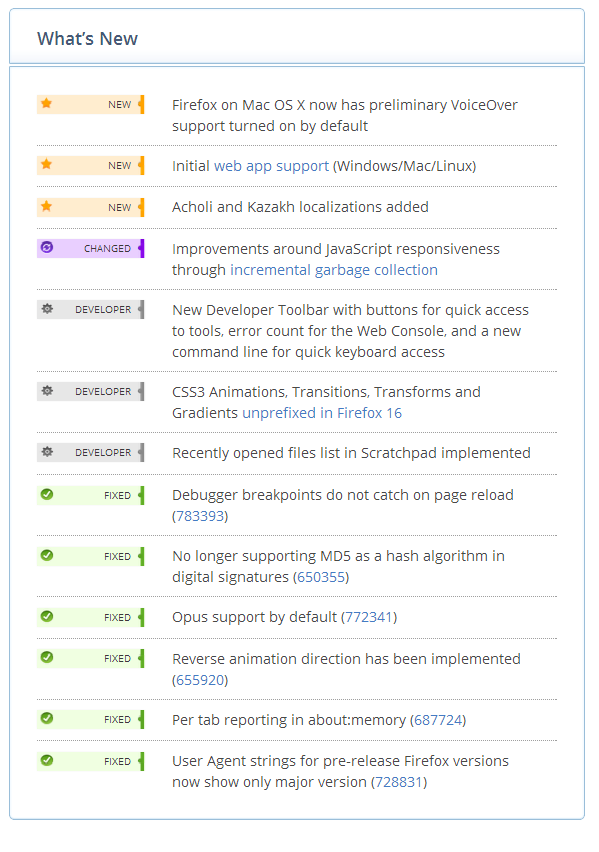Click the What's New heading
The width and height of the screenshot is (599, 852).
click(88, 39)
